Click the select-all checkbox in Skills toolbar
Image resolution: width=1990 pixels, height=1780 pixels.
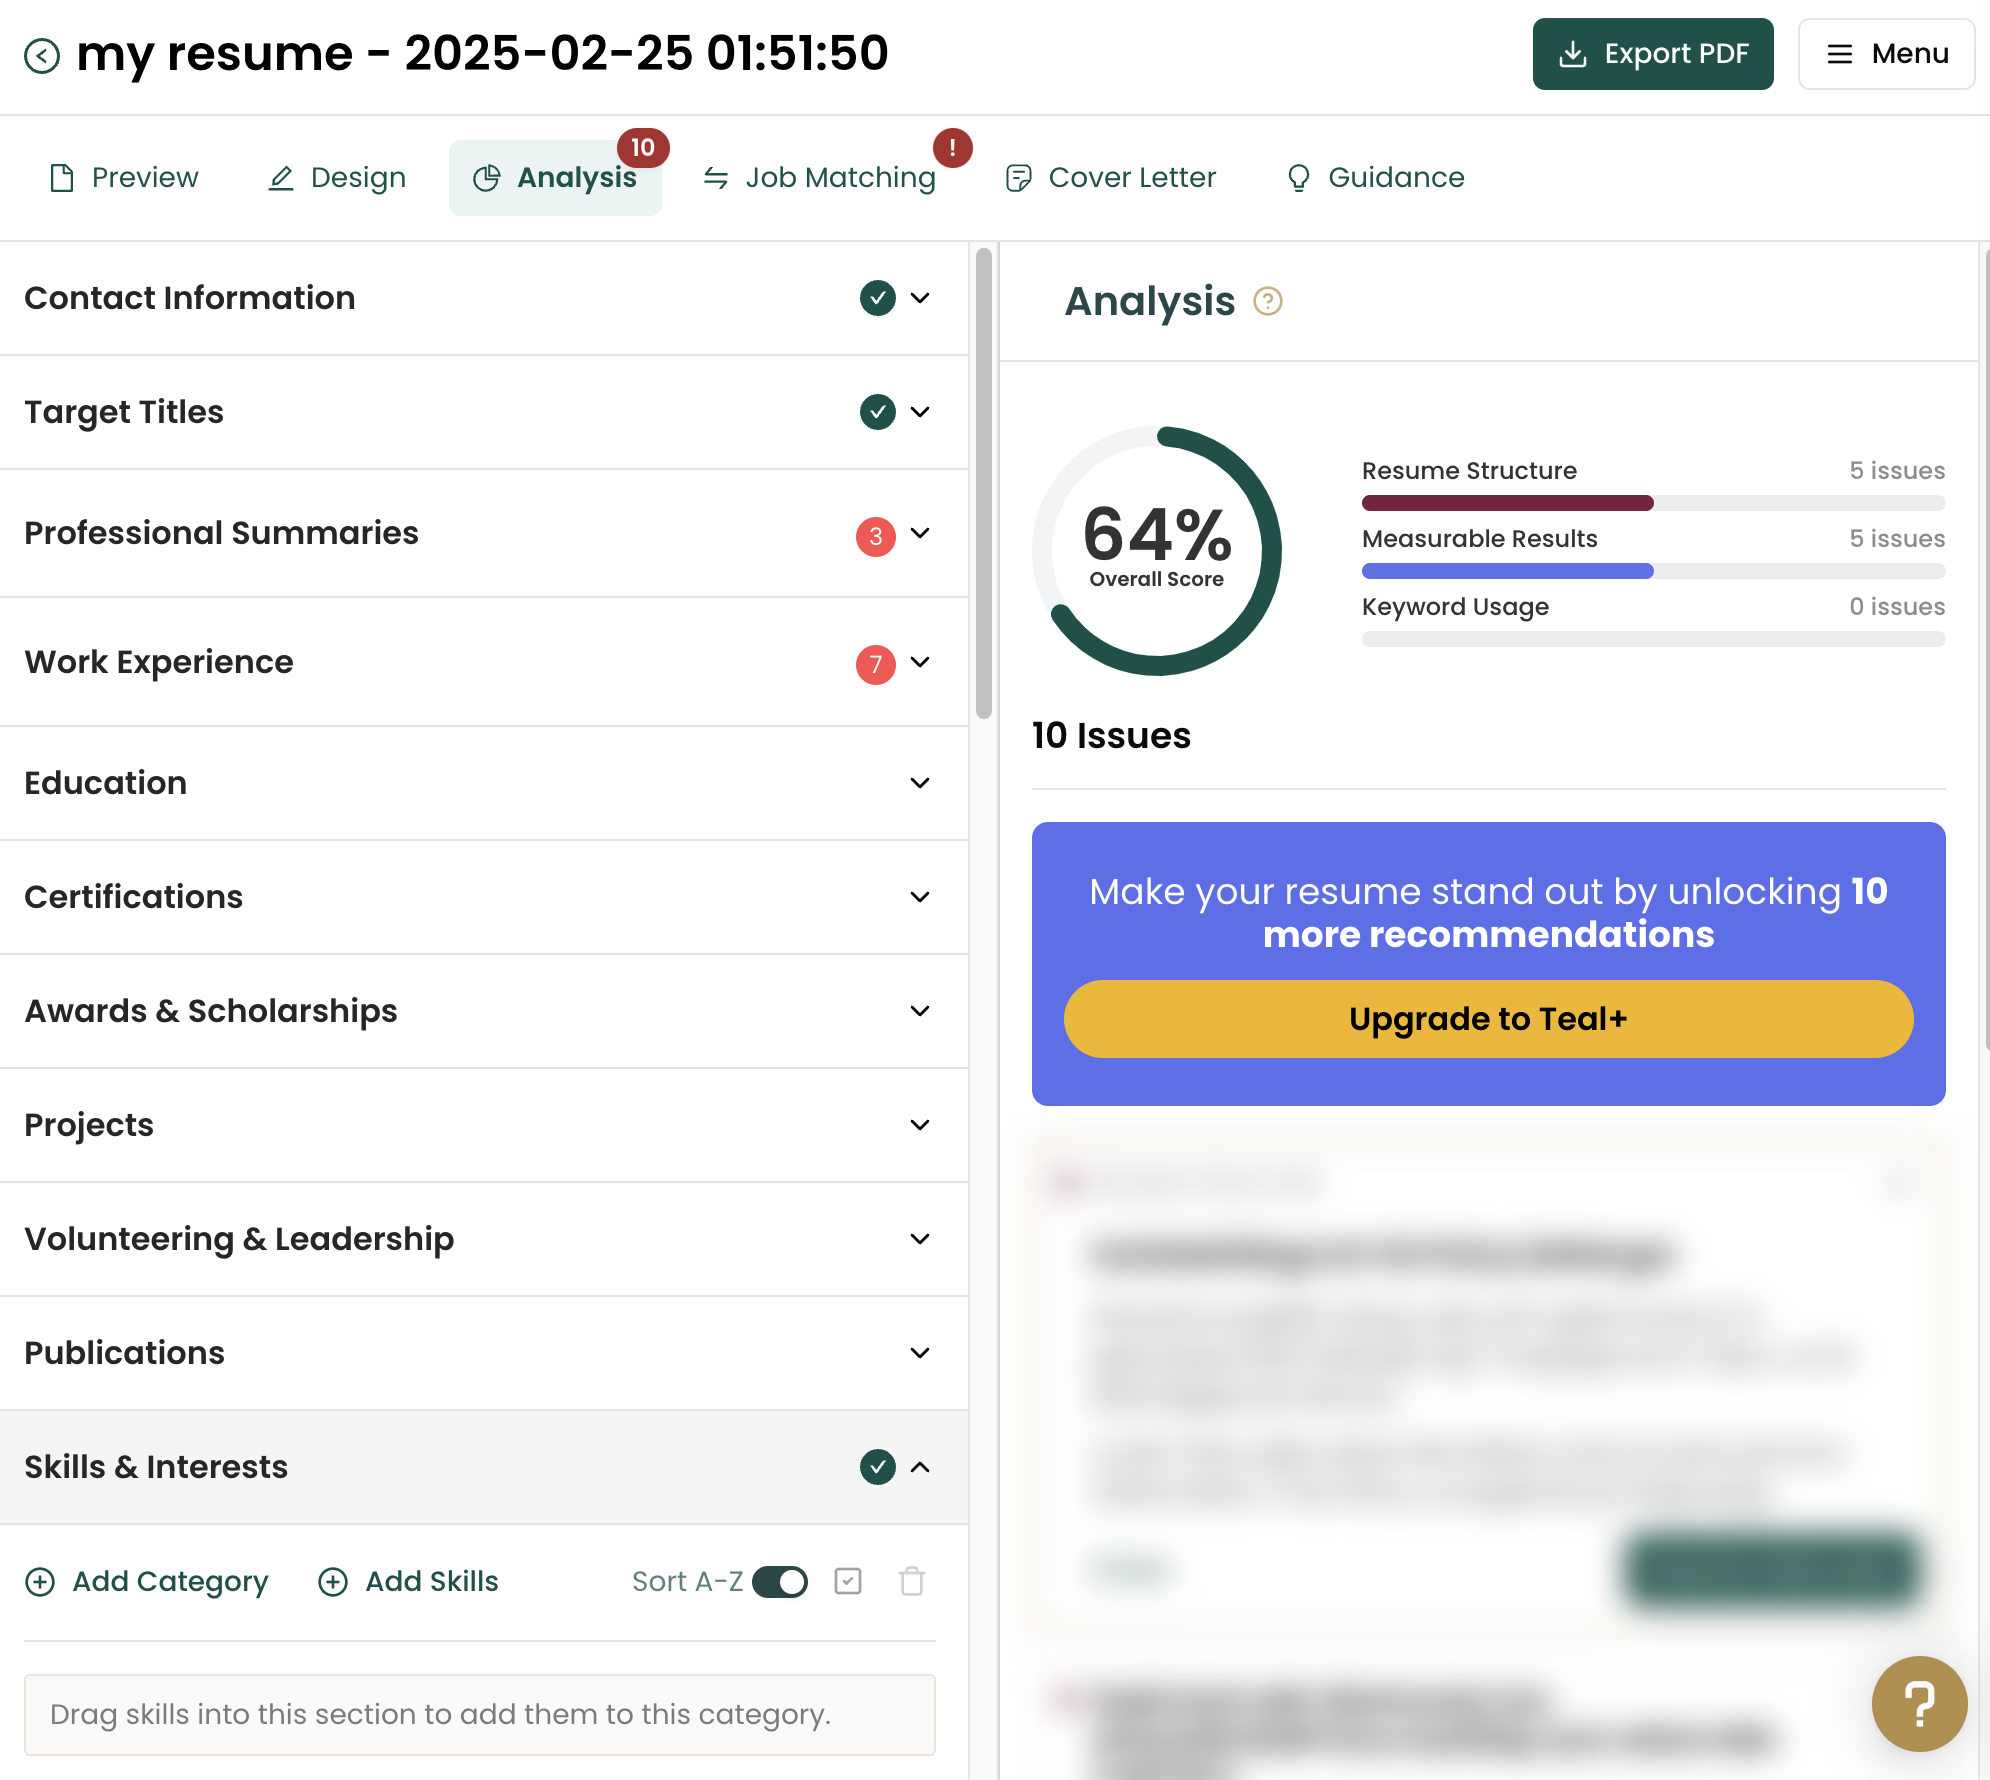[x=848, y=1581]
